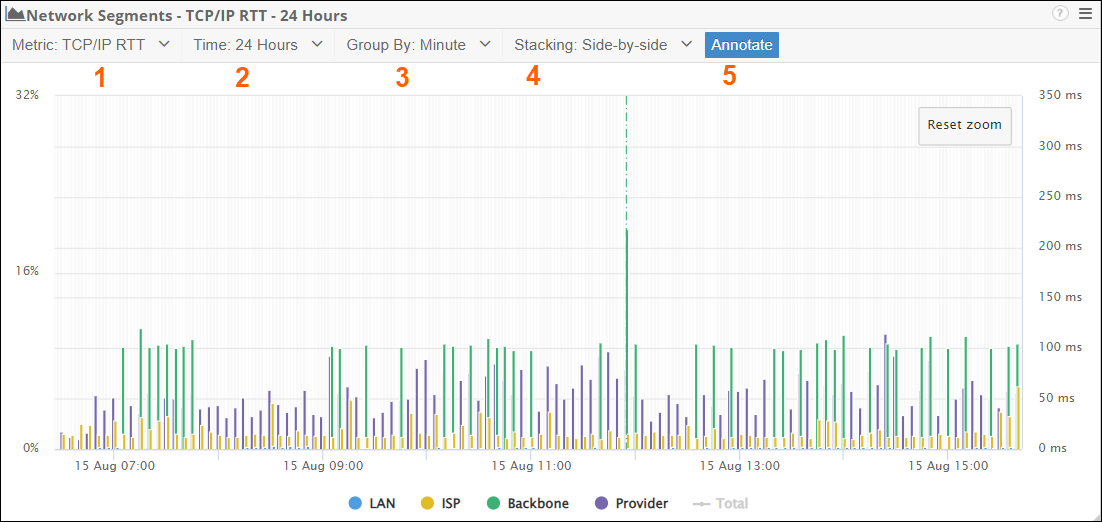The image size is (1102, 522).
Task: Click the 15 Aug 13:00 axis label
Action: [740, 465]
